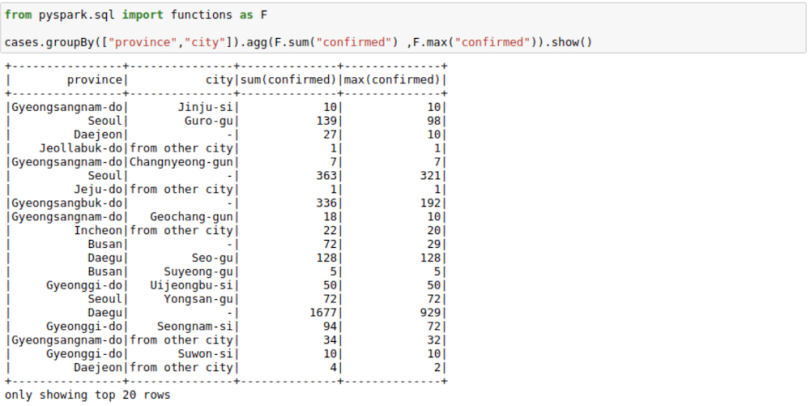
Task: Click the F.sum("confirmed") expression
Action: pos(336,42)
